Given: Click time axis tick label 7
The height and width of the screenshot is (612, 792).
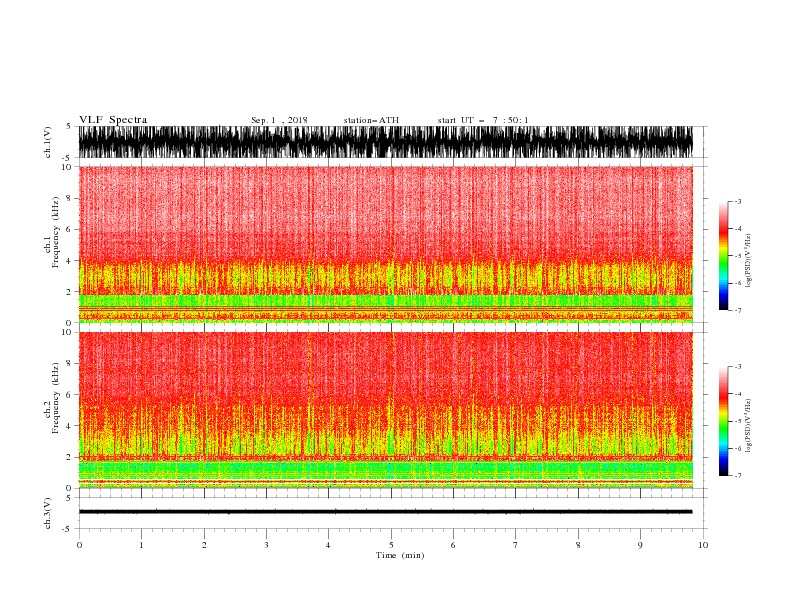Looking at the screenshot, I should (516, 545).
